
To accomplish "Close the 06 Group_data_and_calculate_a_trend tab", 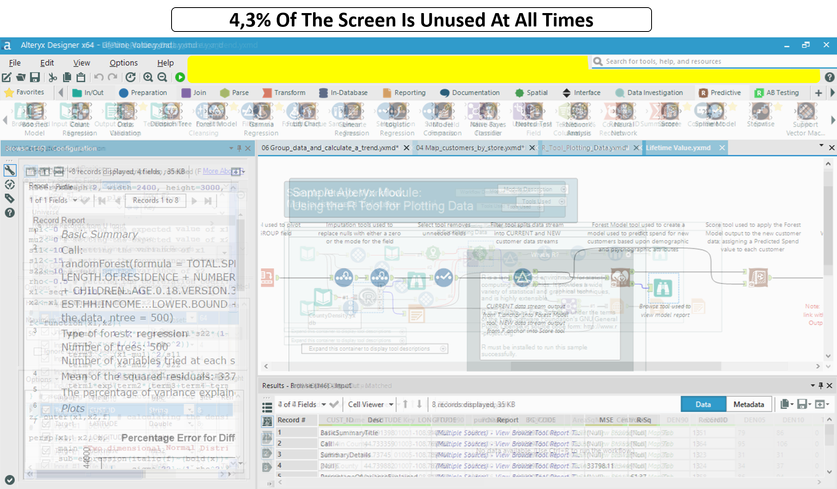I will click(406, 148).
